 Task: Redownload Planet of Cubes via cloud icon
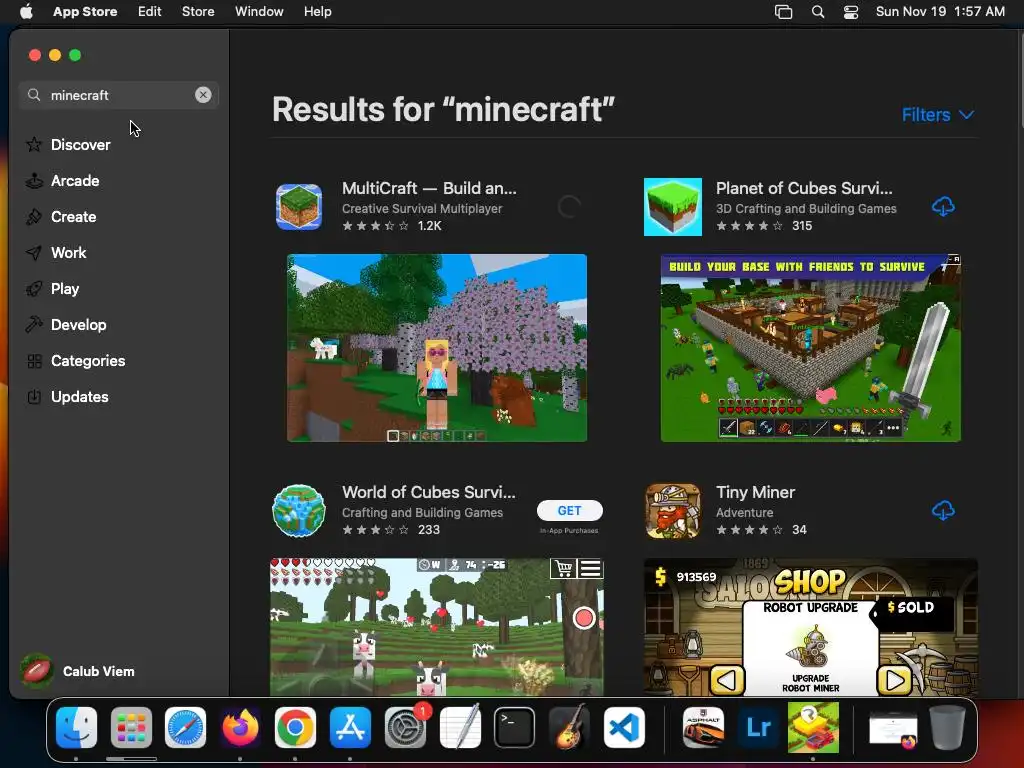(x=943, y=207)
